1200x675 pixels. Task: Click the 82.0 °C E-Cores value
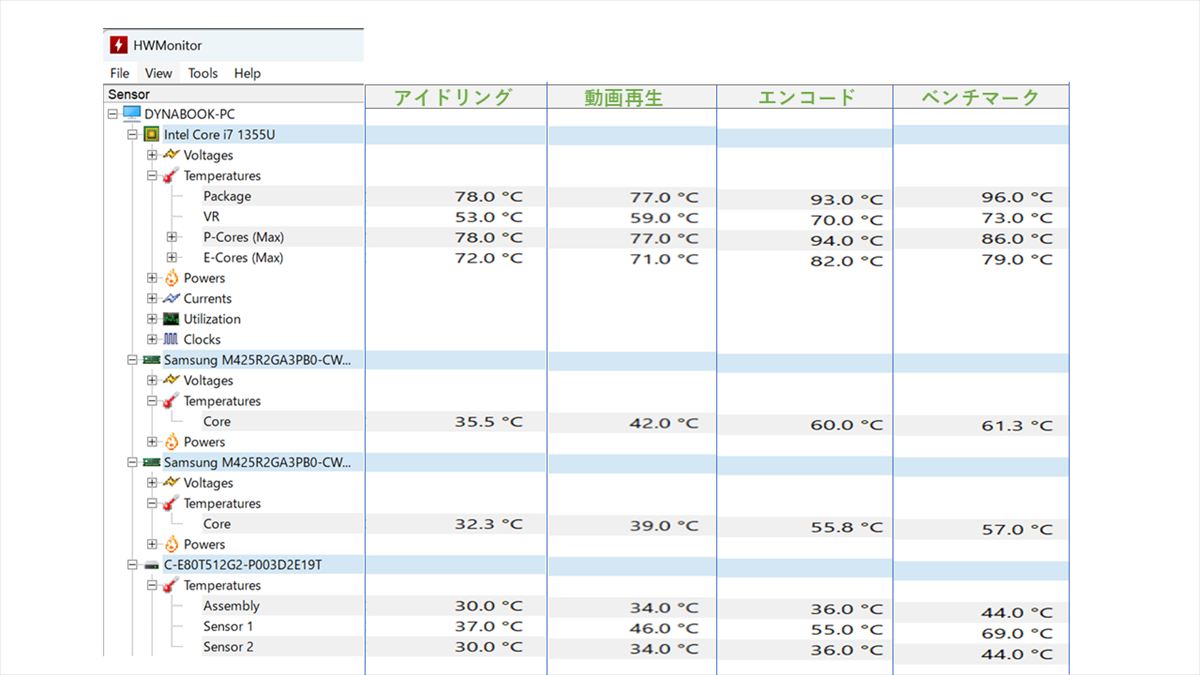847,261
